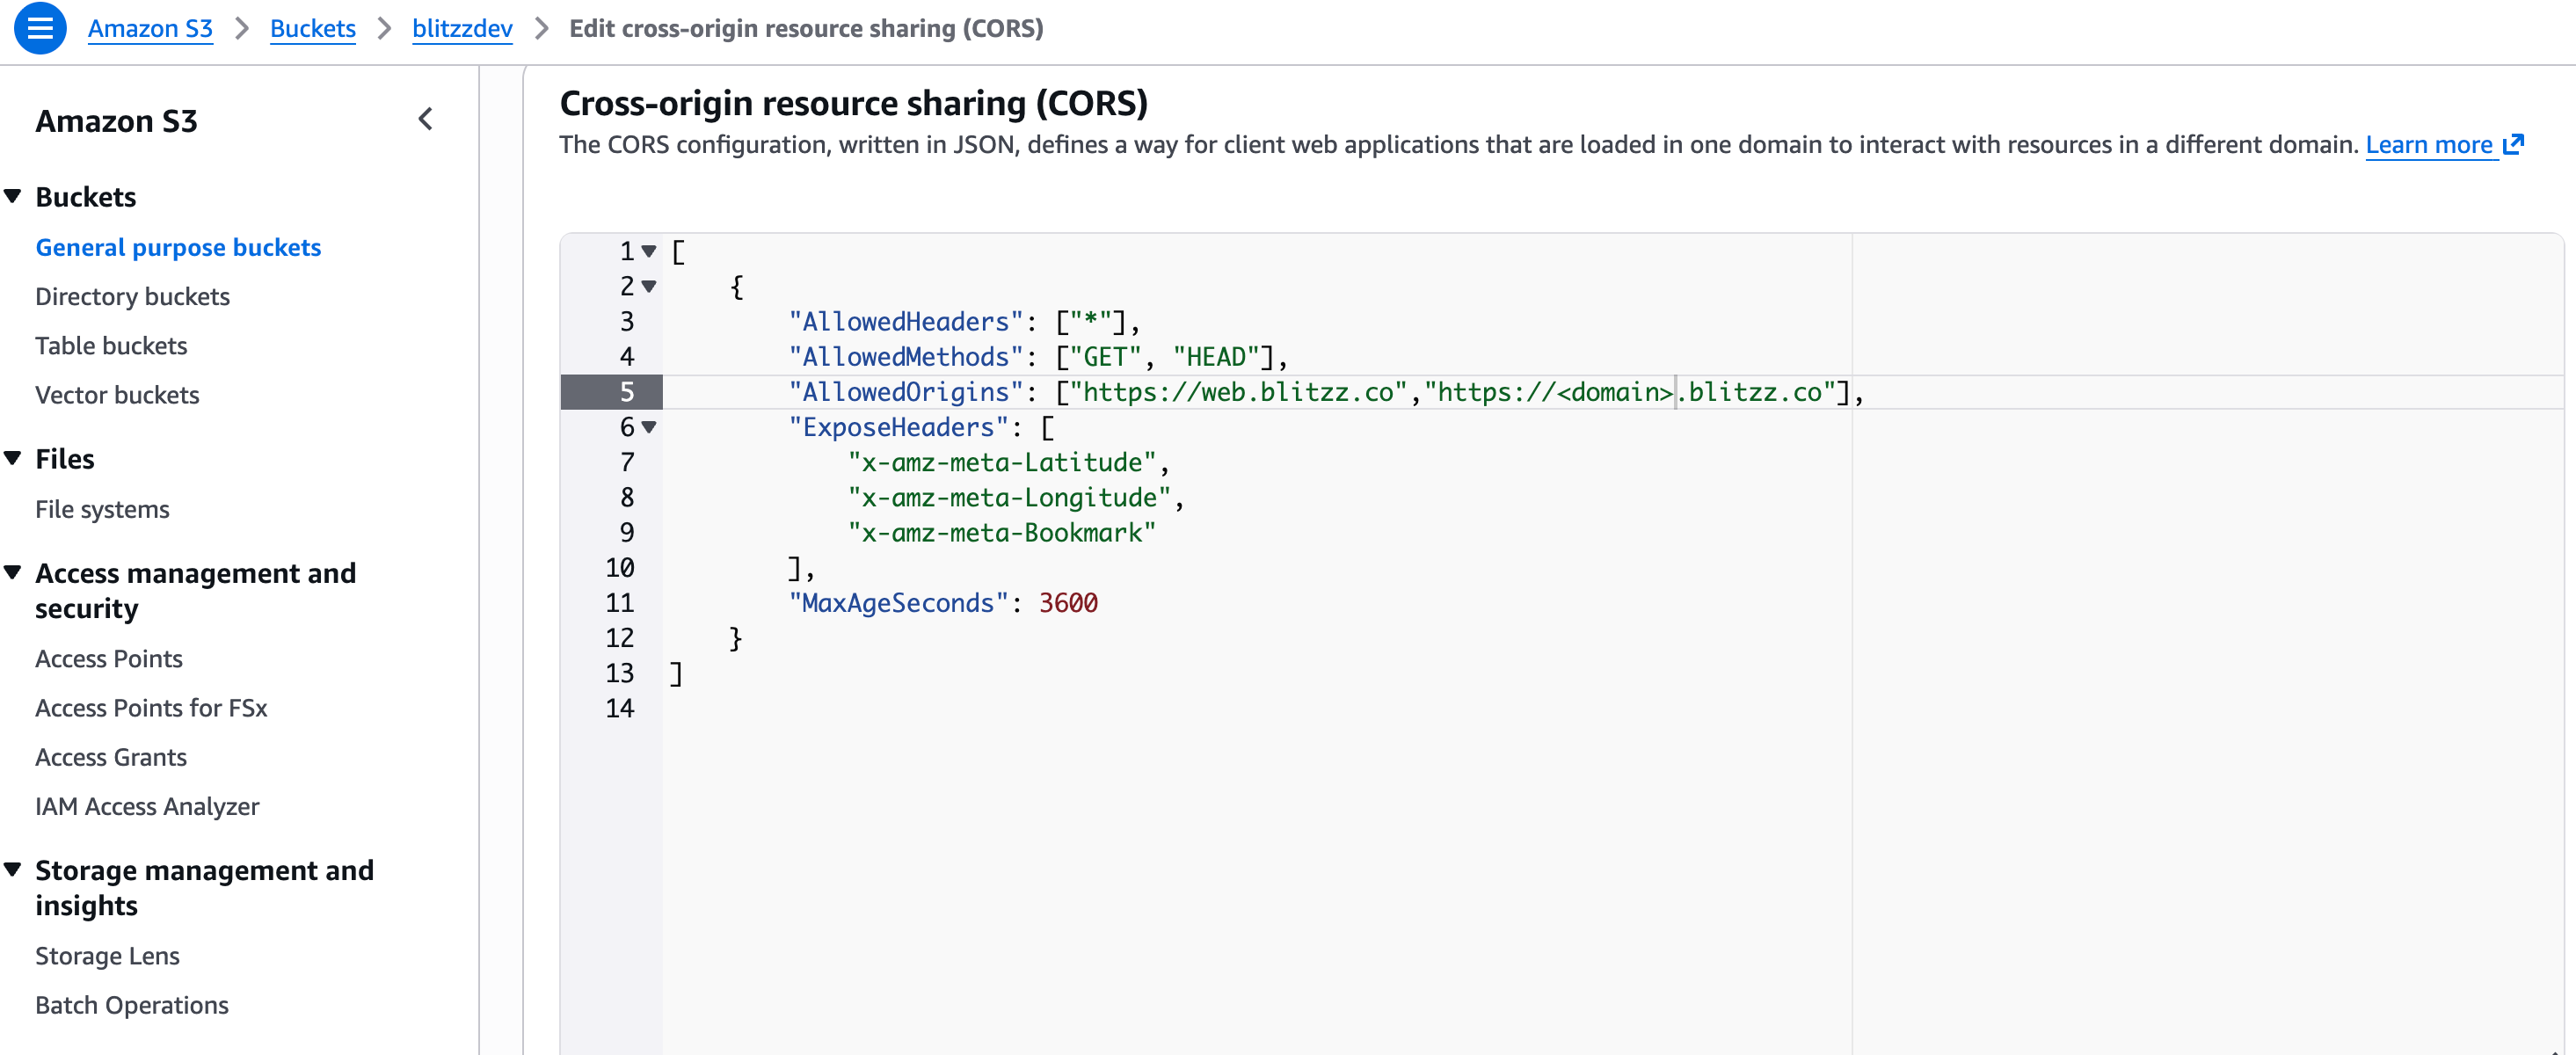Open Access Points for FSx
Viewport: 2576px width, 1055px height.
(151, 707)
